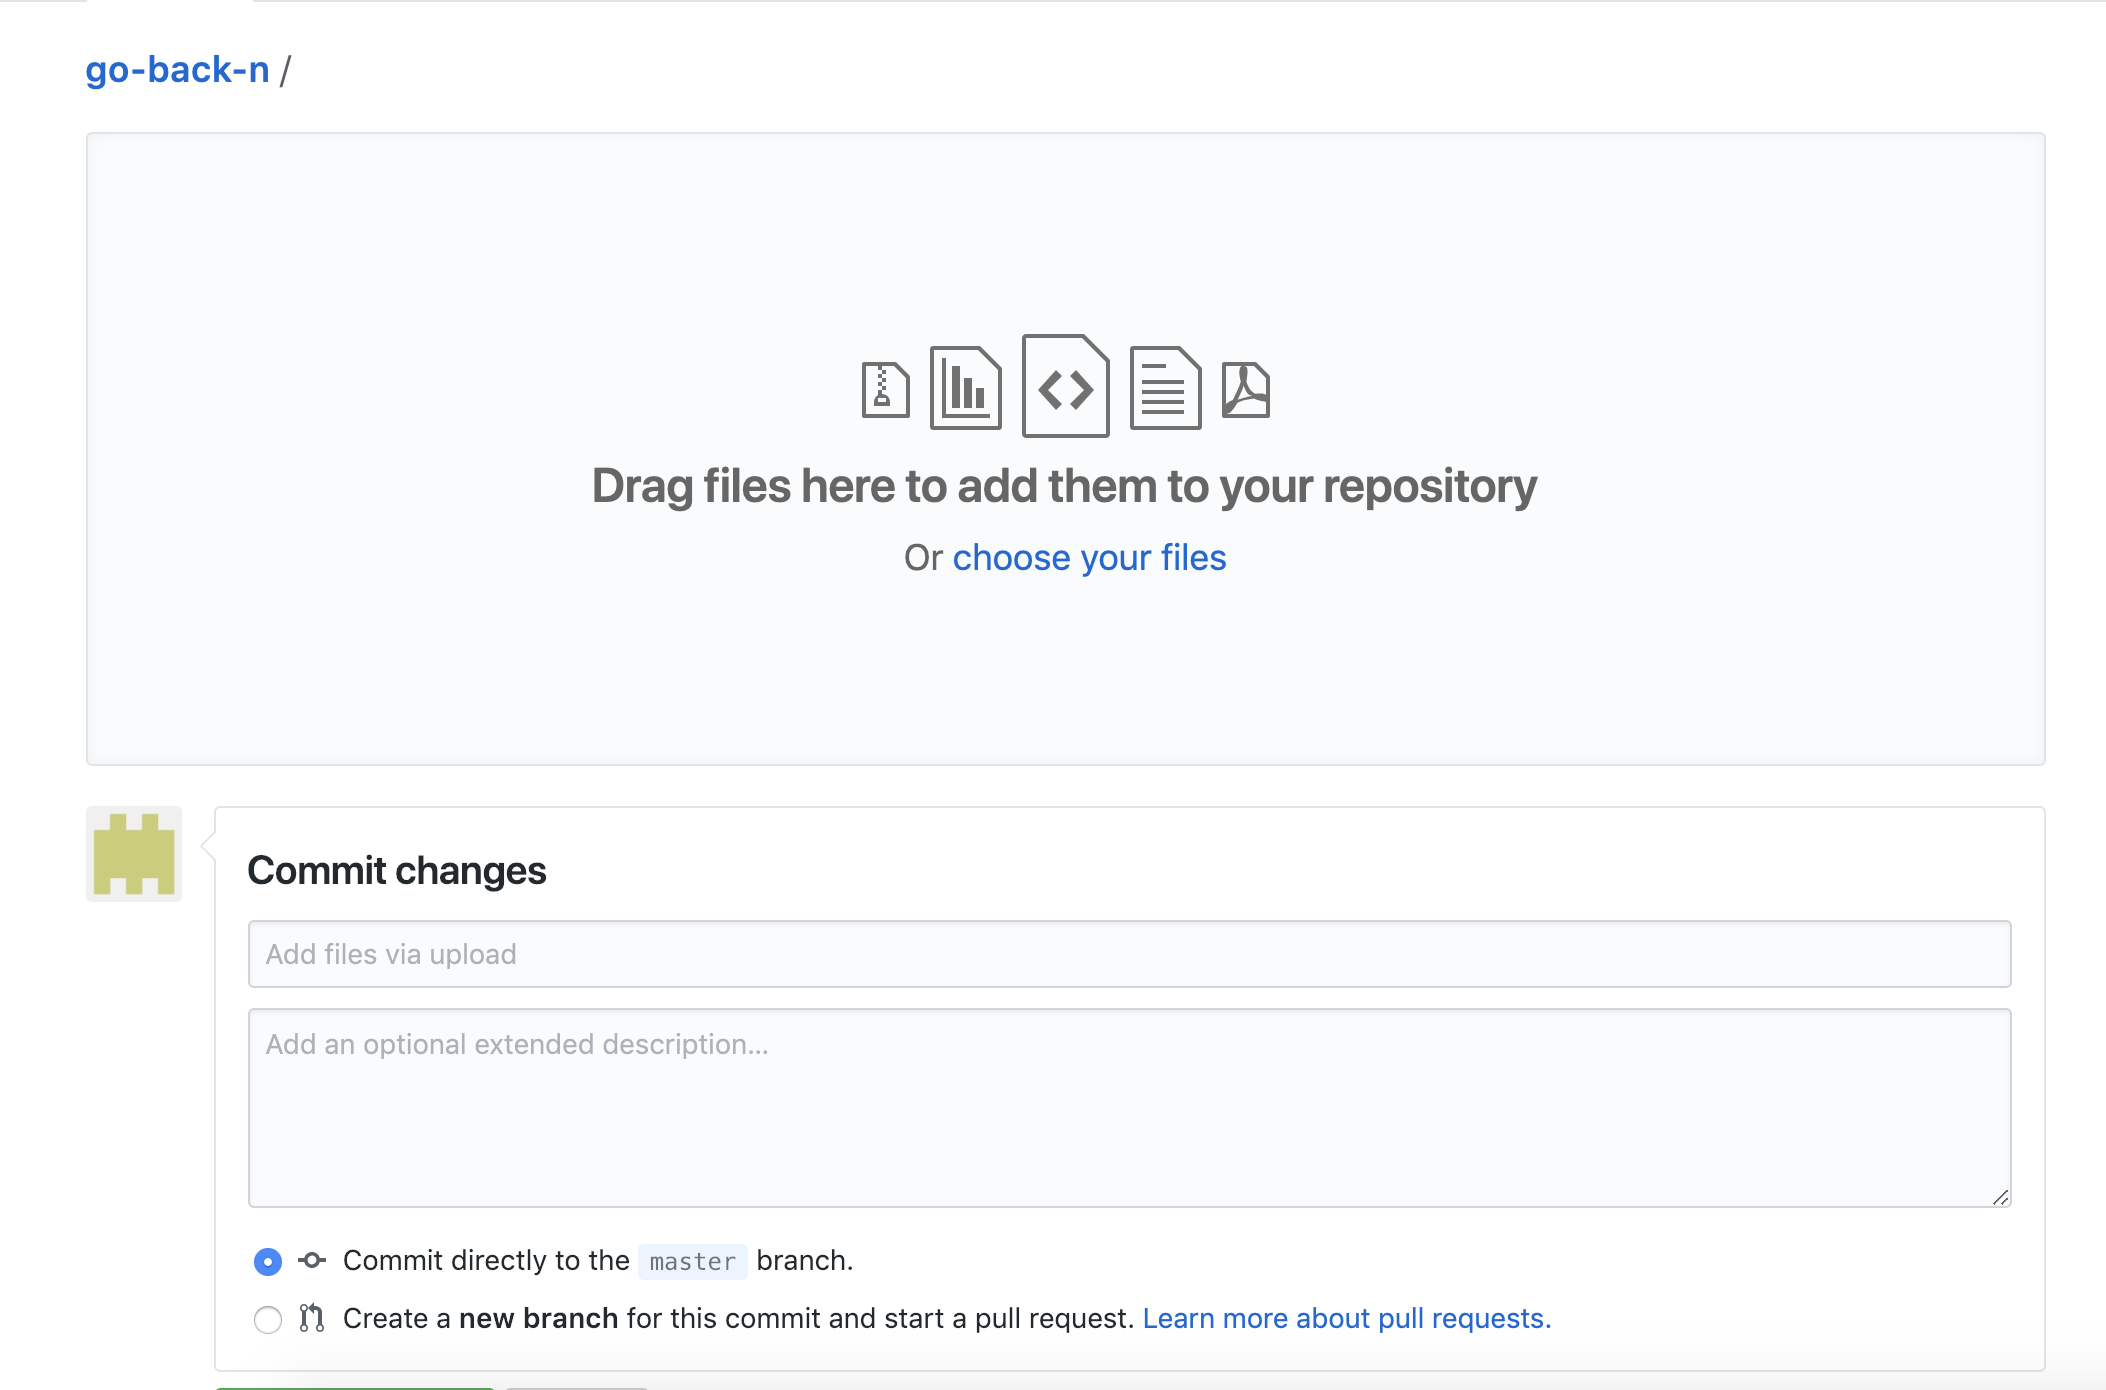The width and height of the screenshot is (2106, 1390).
Task: Click the pull request branch icon
Action: coord(312,1319)
